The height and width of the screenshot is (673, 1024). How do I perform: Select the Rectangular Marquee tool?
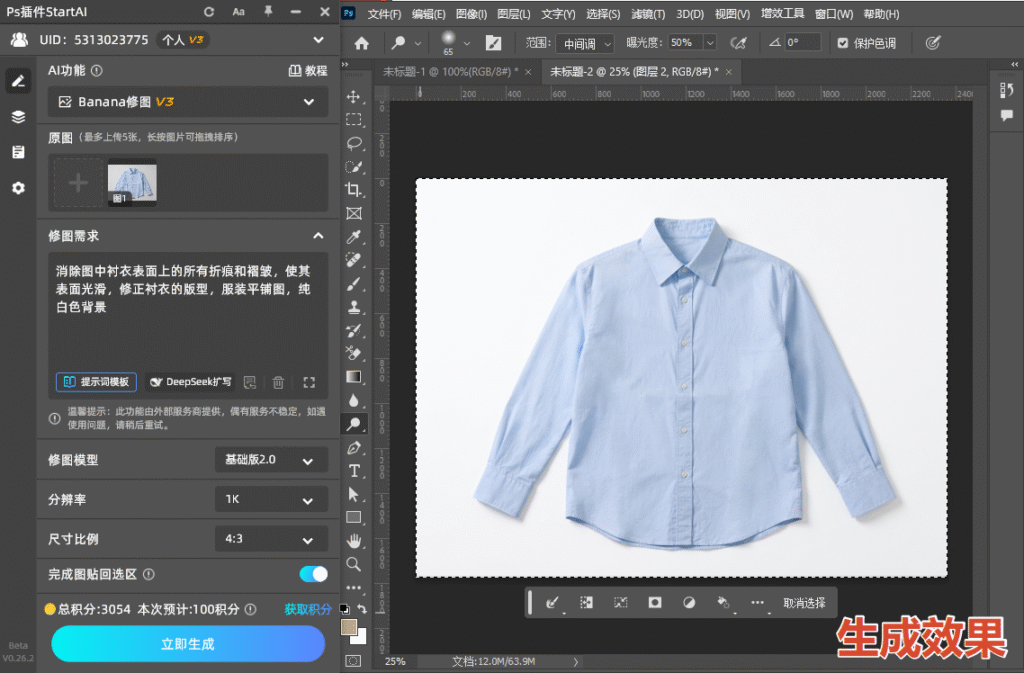click(353, 119)
